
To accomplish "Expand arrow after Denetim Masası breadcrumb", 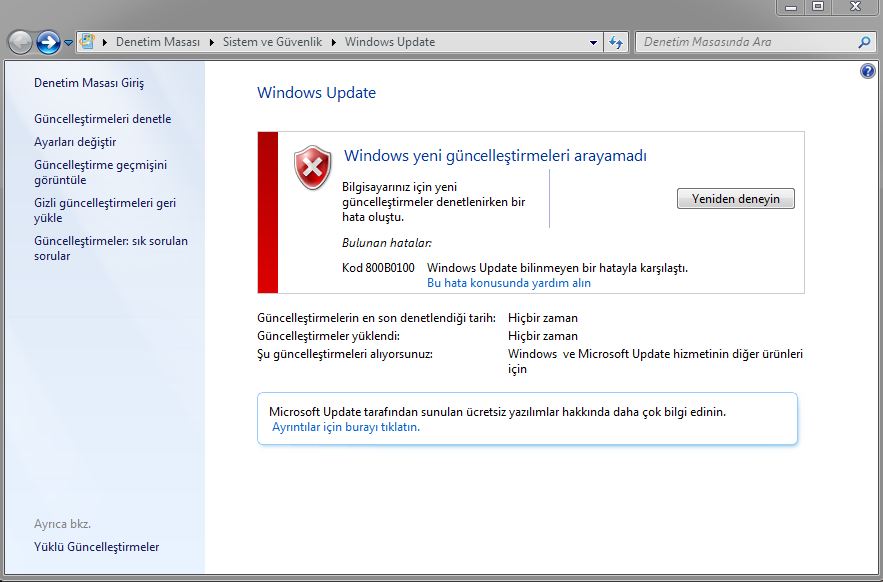I will [x=212, y=42].
